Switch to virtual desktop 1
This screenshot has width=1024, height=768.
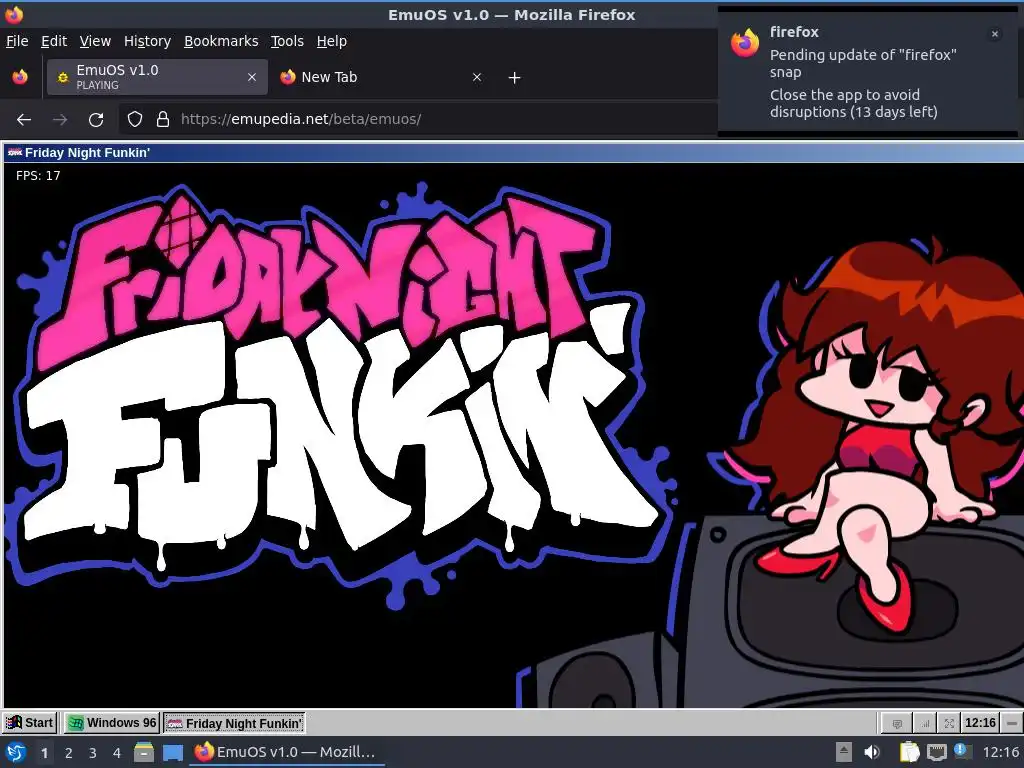(44, 753)
